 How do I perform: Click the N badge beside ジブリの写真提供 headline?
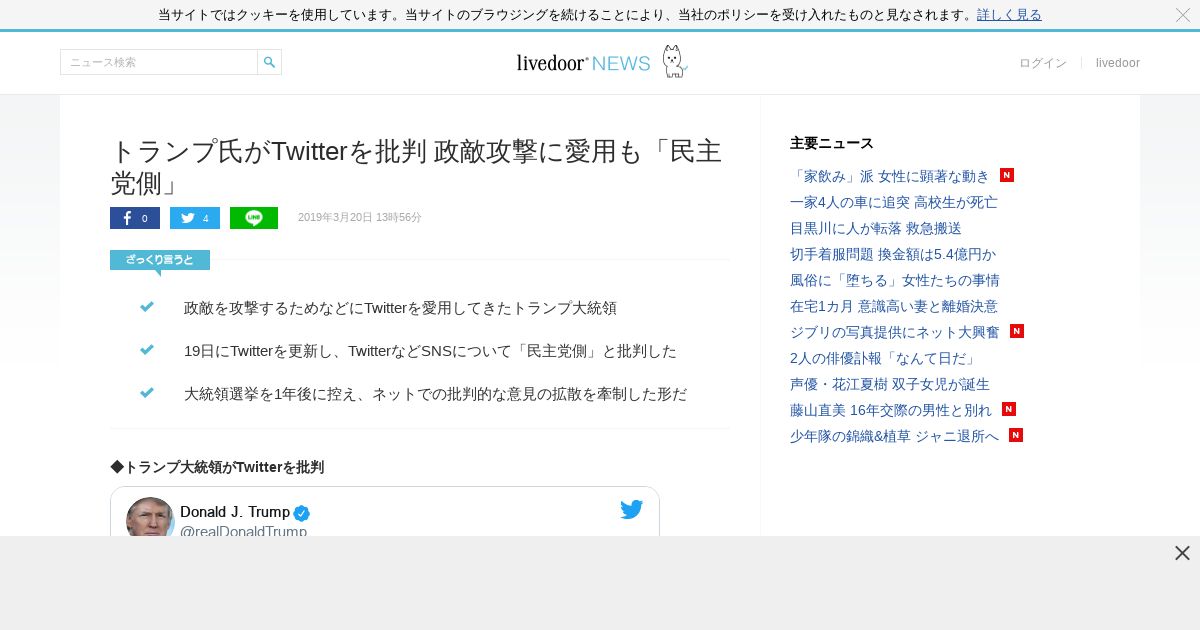click(1017, 331)
